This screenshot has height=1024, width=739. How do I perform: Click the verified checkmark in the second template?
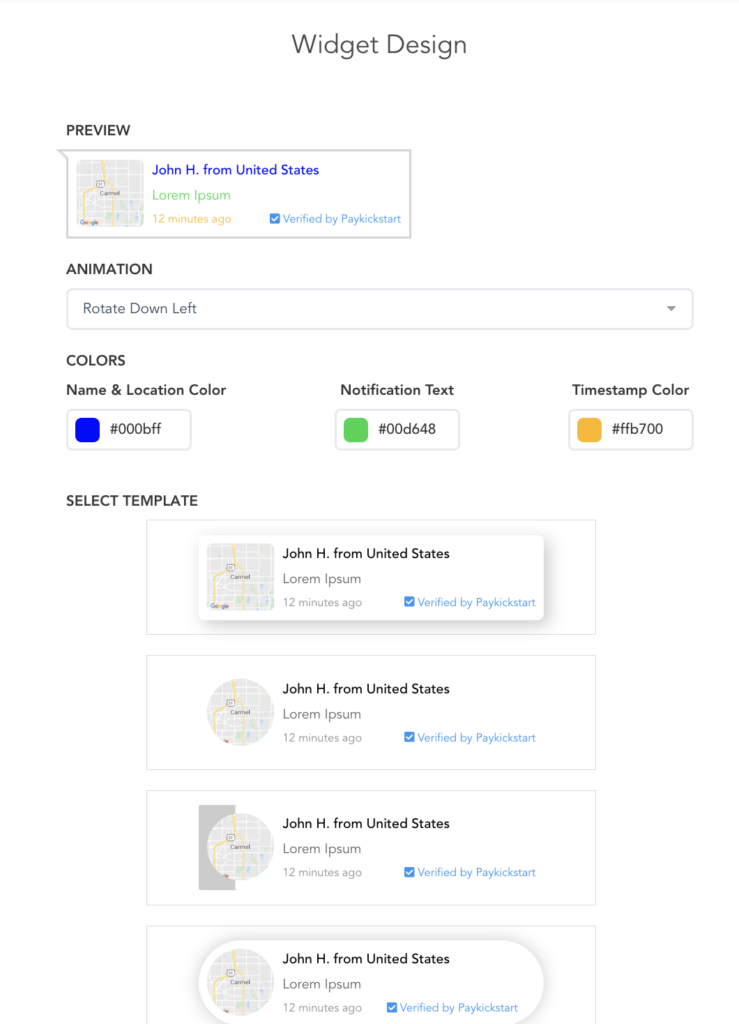tap(409, 737)
